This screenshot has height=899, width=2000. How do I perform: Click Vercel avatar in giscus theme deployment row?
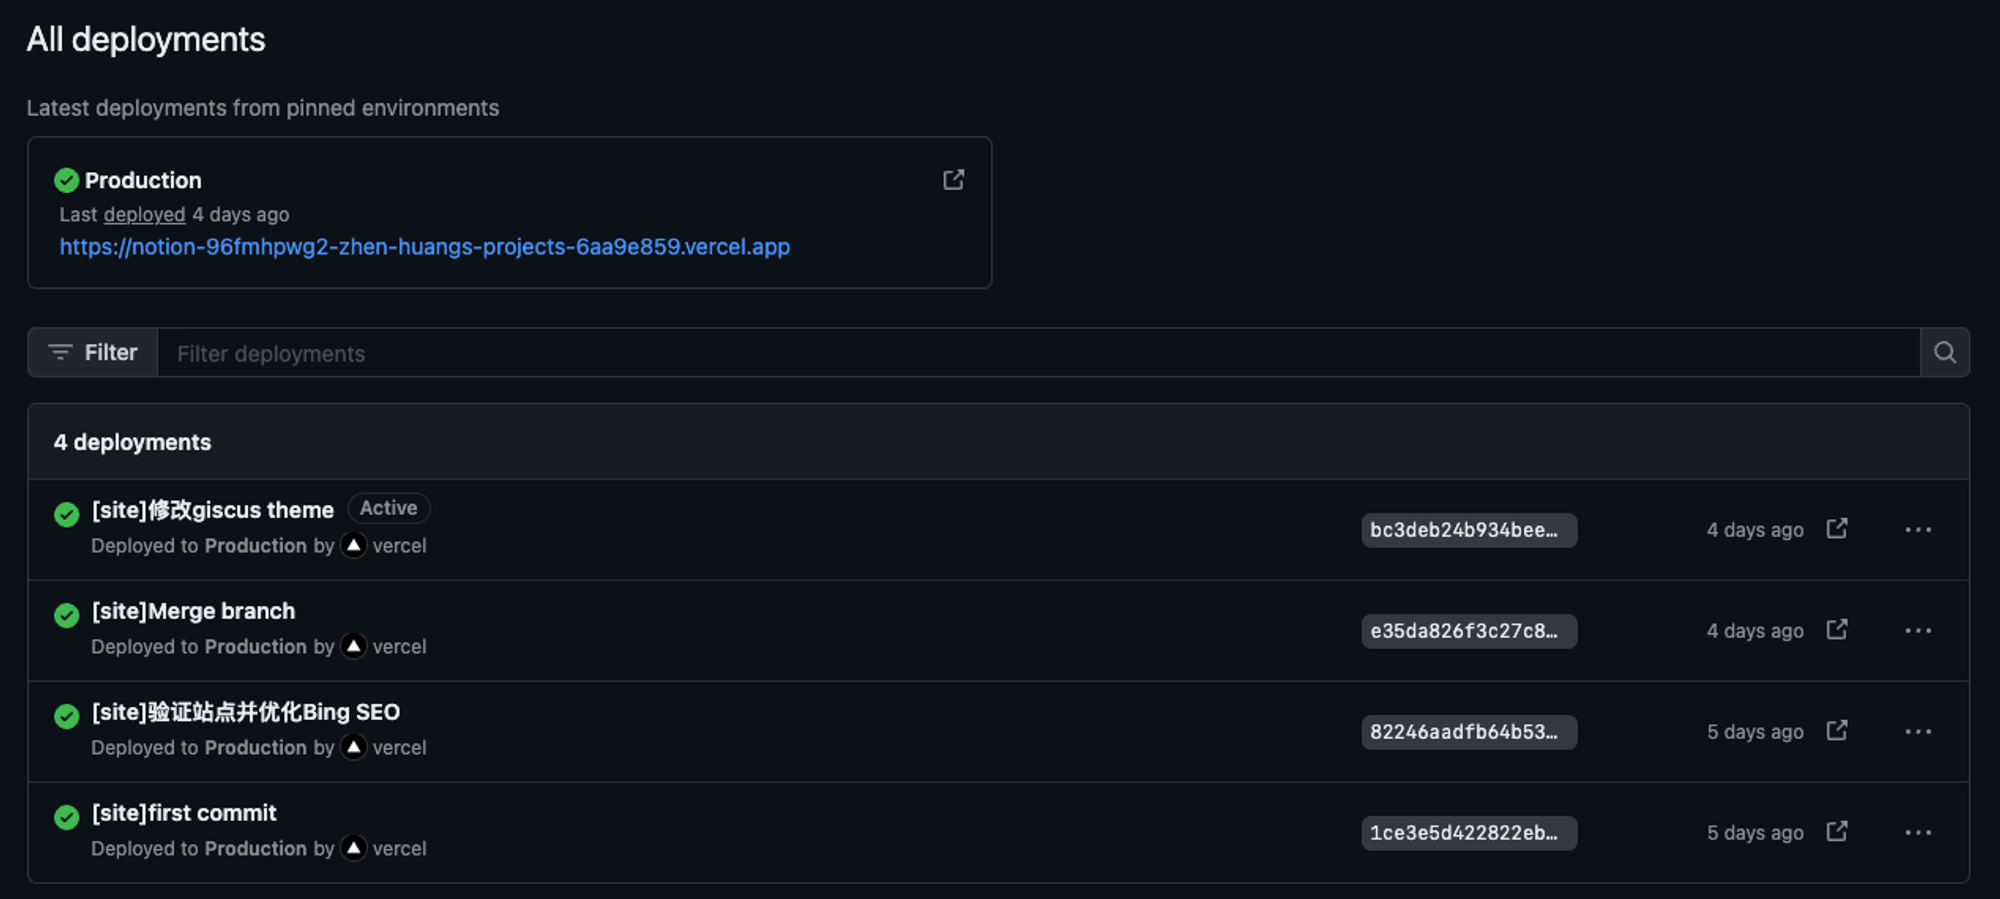[354, 545]
